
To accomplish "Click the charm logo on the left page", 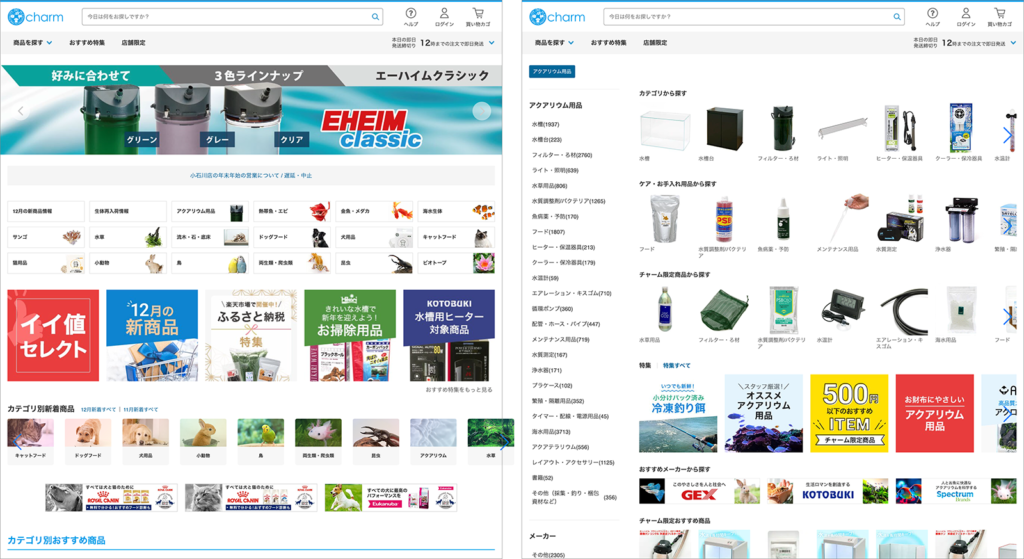I will pyautogui.click(x=36, y=17).
